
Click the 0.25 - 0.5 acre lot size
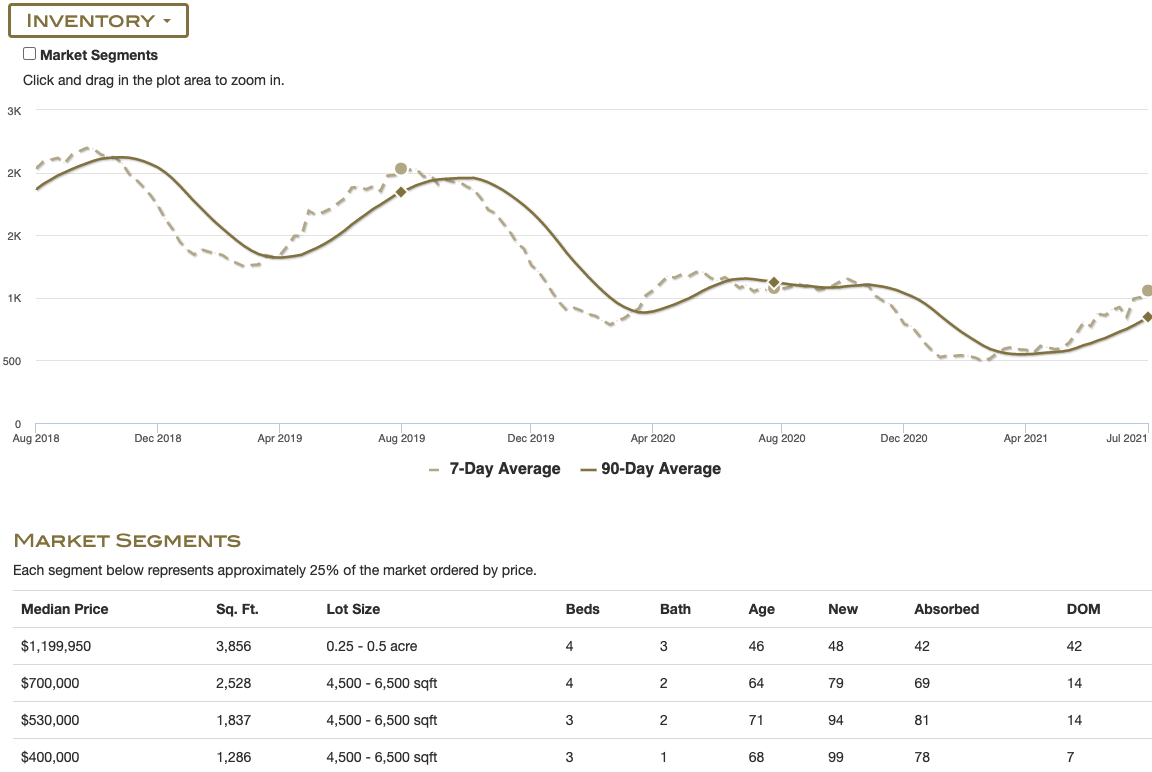pyautogui.click(x=372, y=646)
